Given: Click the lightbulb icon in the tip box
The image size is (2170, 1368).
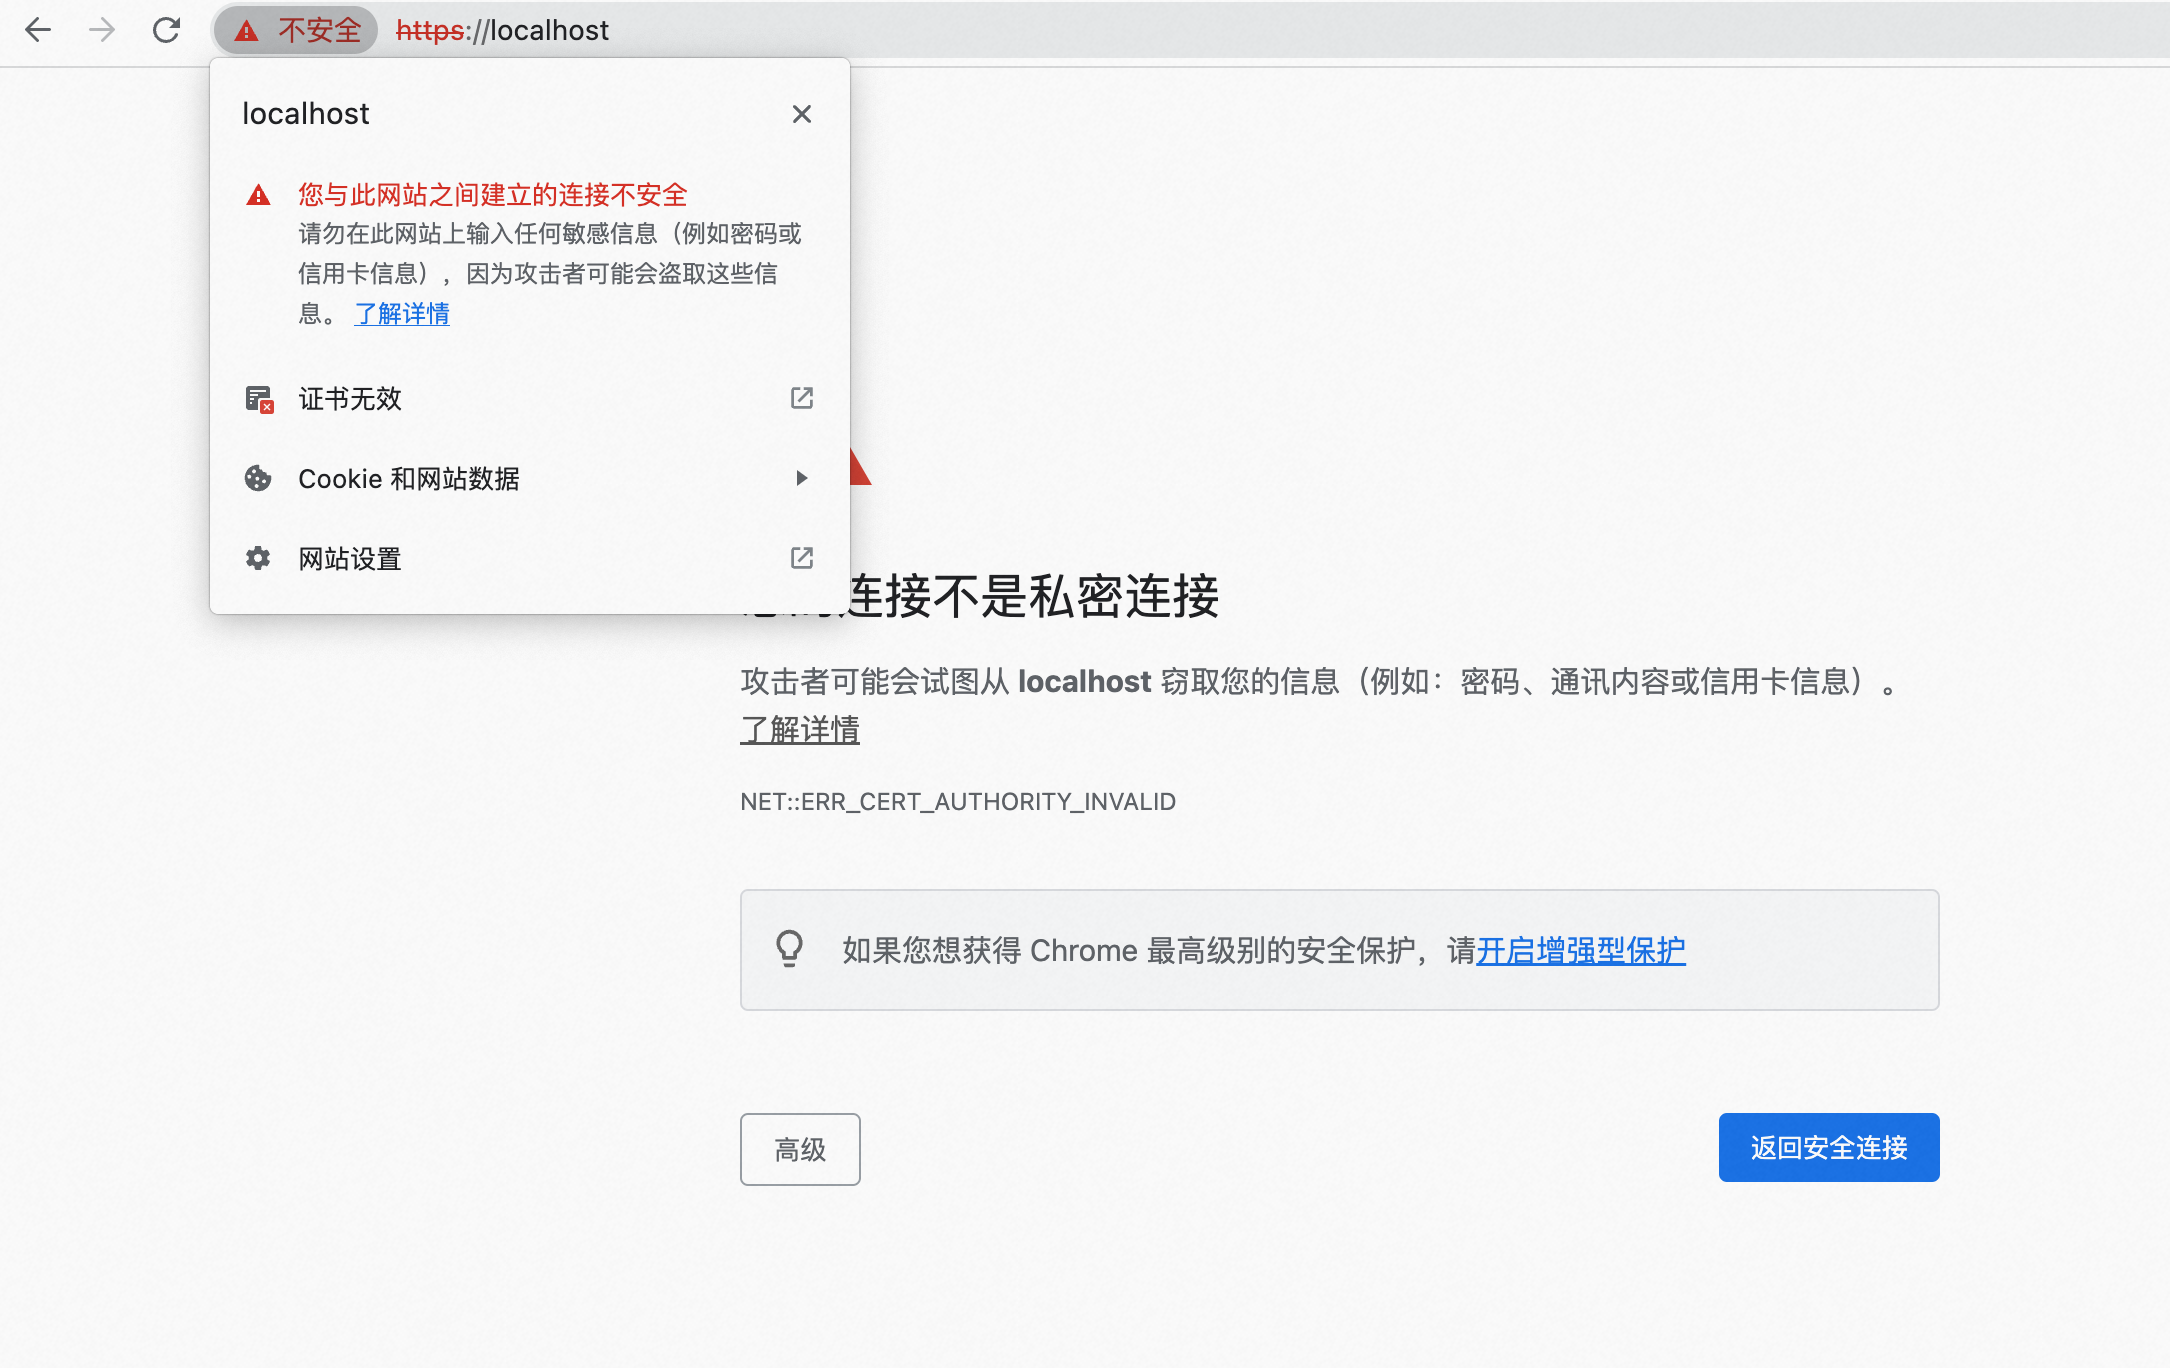Looking at the screenshot, I should tap(790, 948).
